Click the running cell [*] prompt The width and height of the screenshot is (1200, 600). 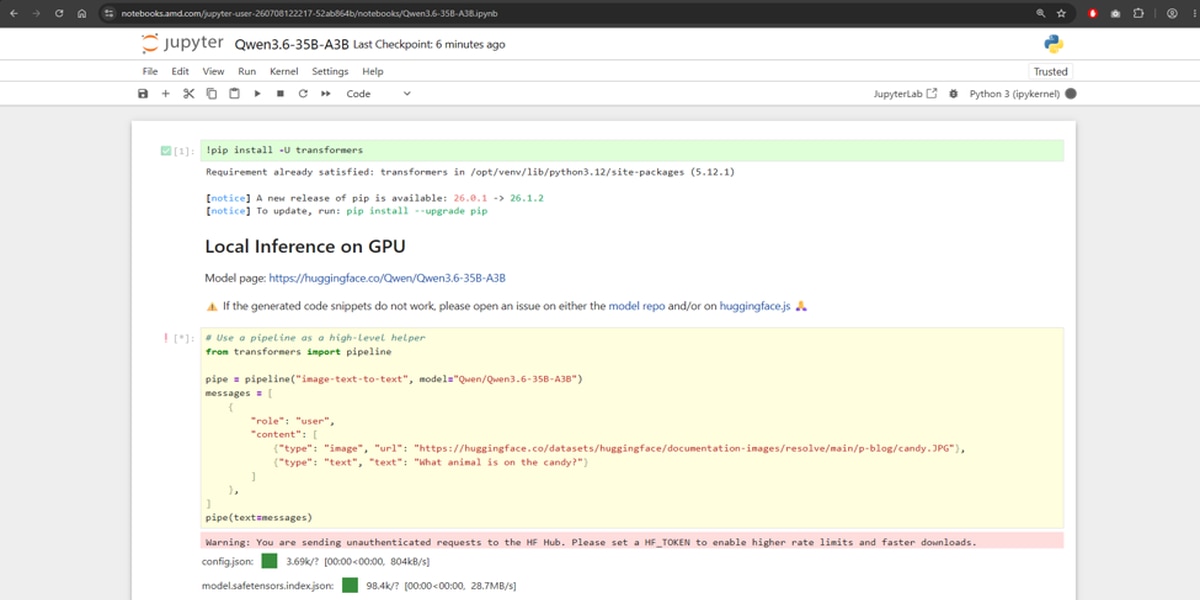[183, 338]
